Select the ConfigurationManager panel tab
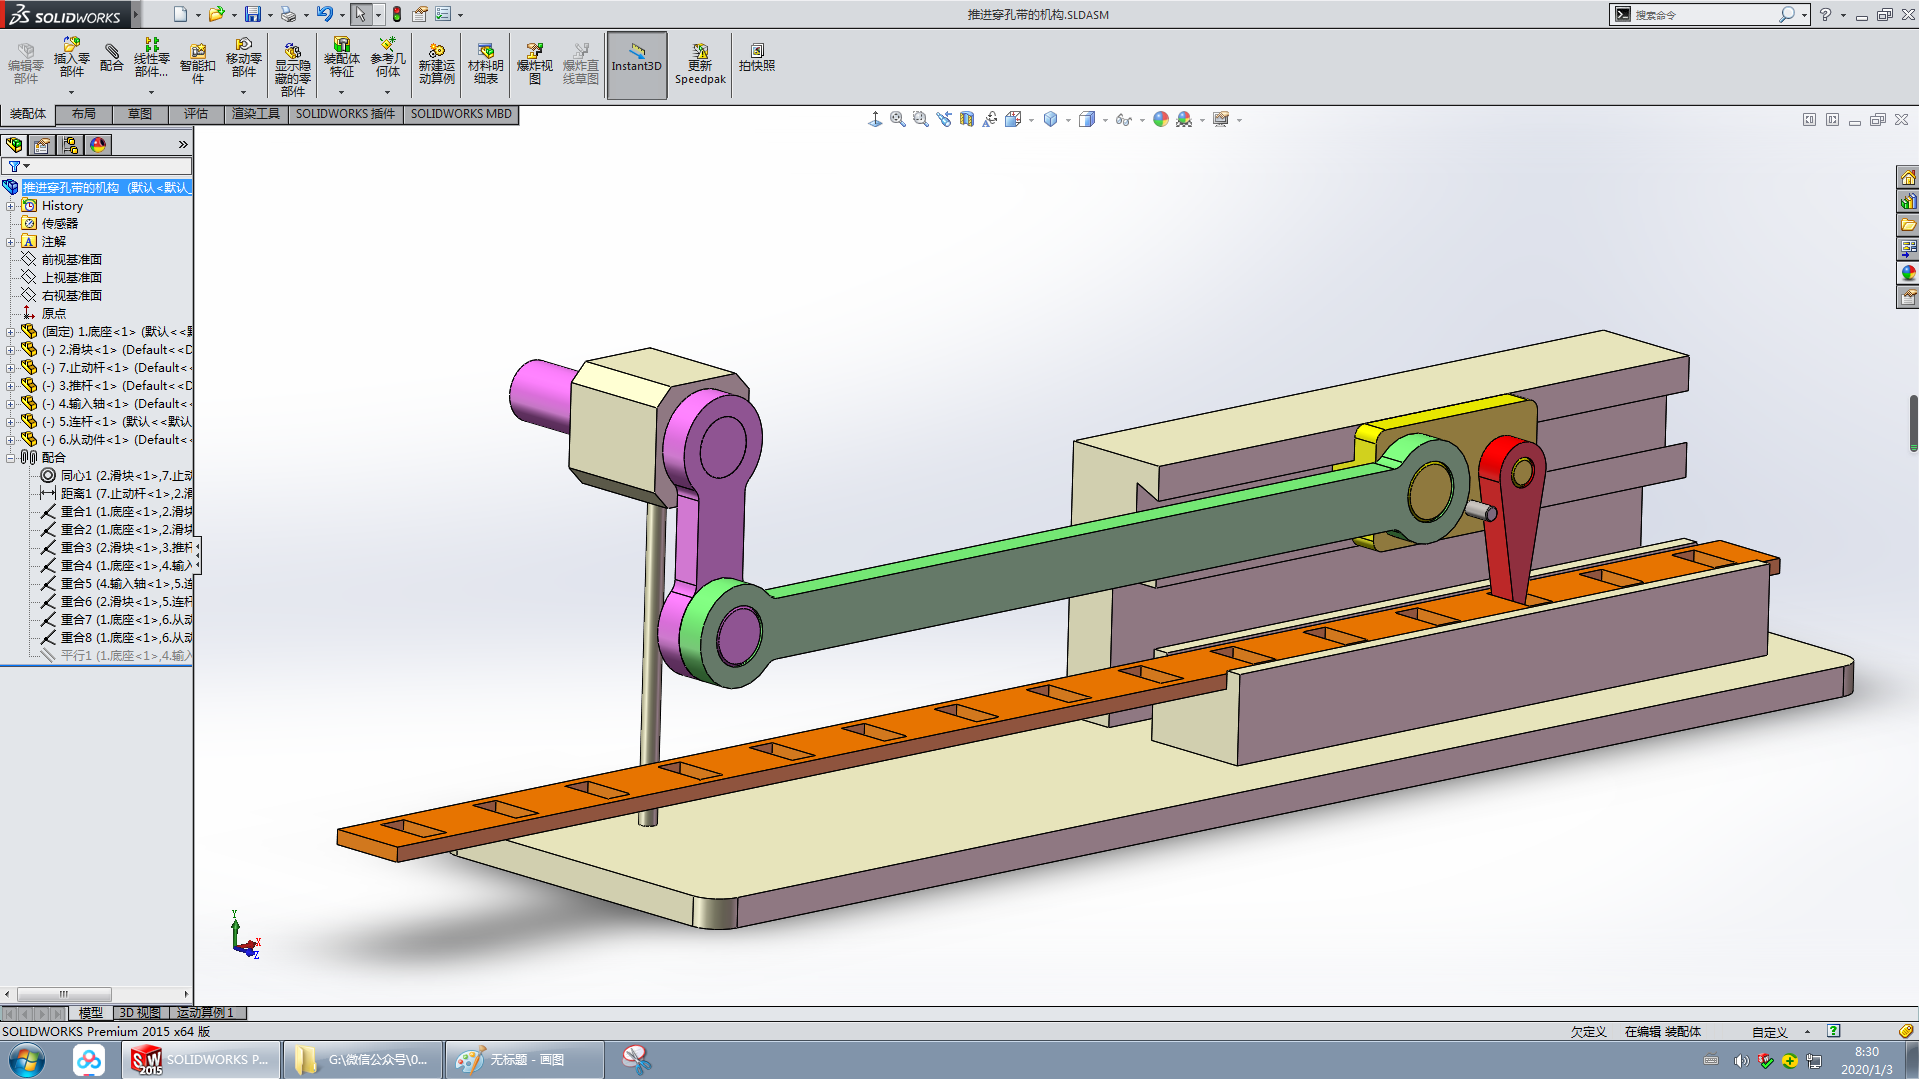 point(70,145)
